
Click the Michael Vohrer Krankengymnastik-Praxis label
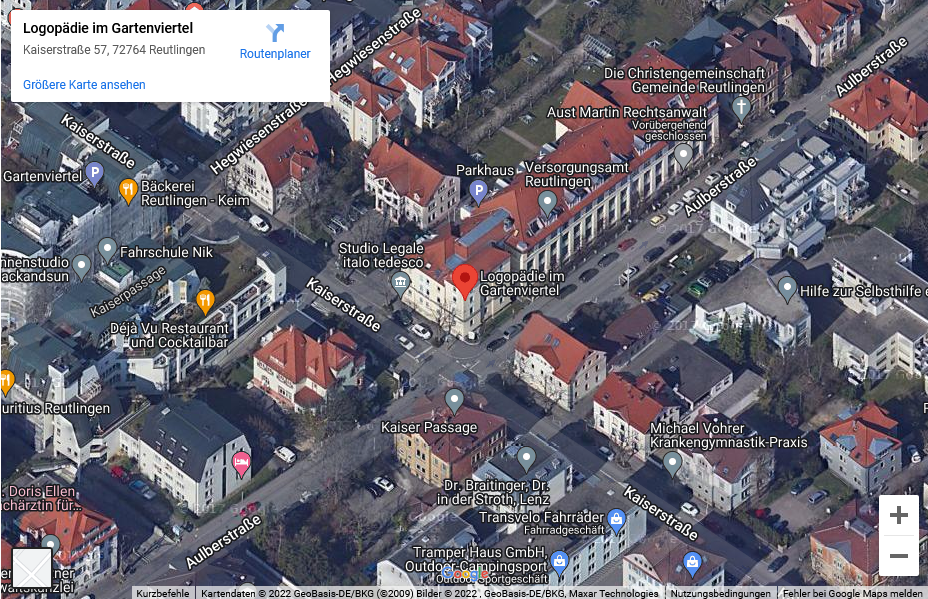pos(729,435)
